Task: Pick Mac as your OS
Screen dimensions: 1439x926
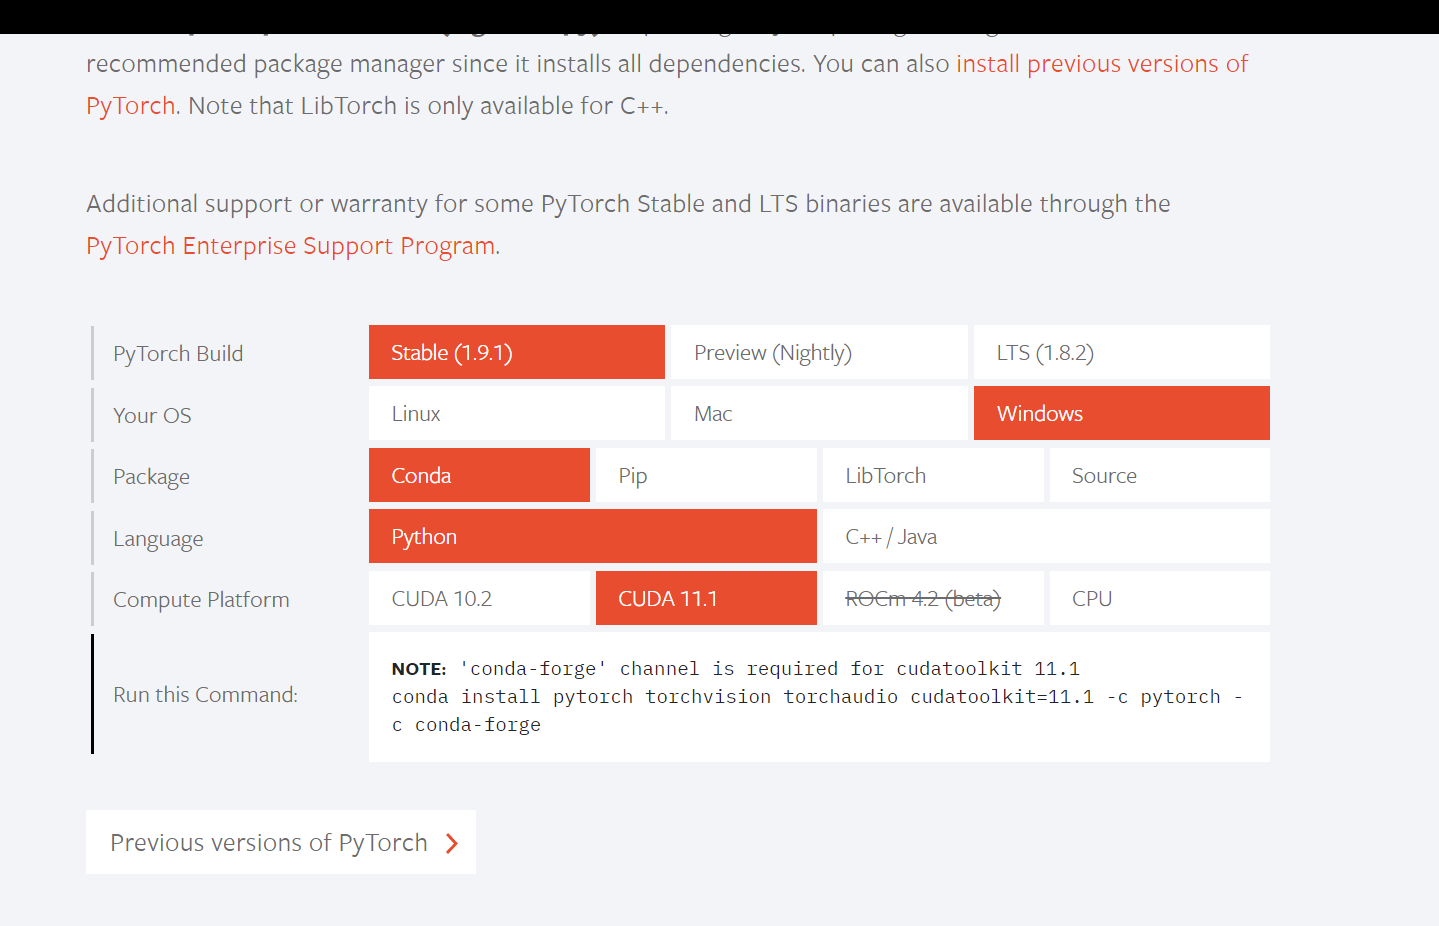Action: [x=819, y=413]
